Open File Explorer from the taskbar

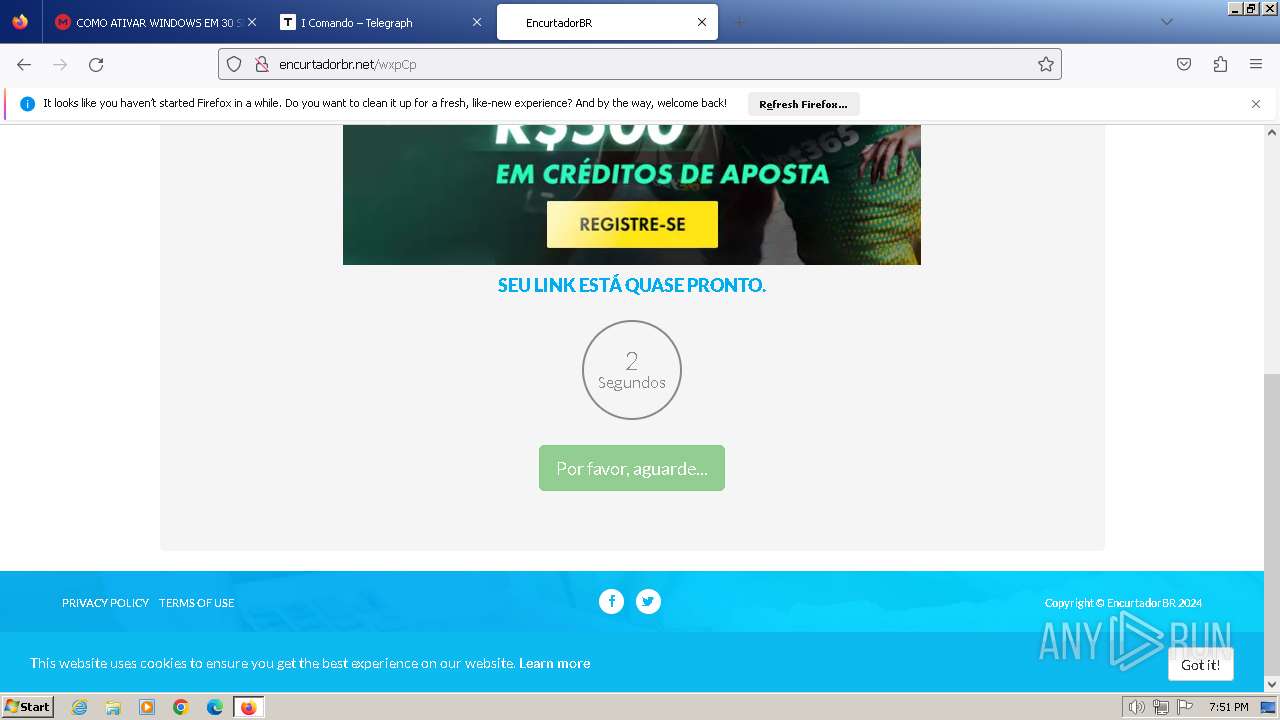tap(113, 707)
